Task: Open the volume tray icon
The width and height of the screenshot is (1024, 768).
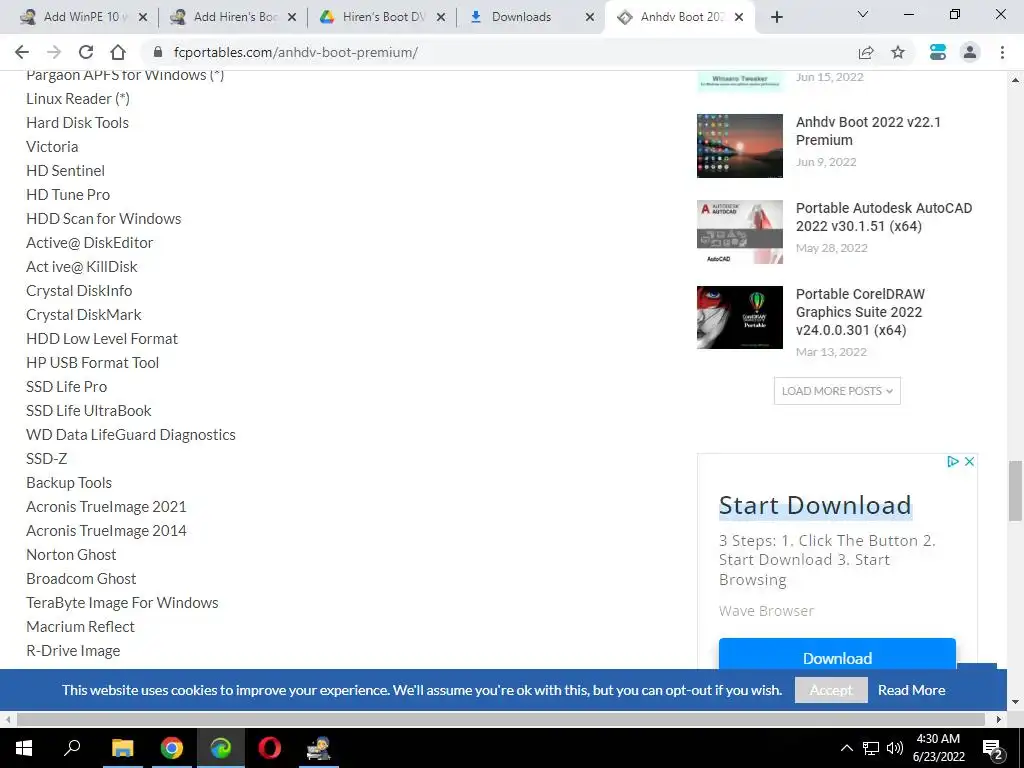Action: pyautogui.click(x=895, y=748)
